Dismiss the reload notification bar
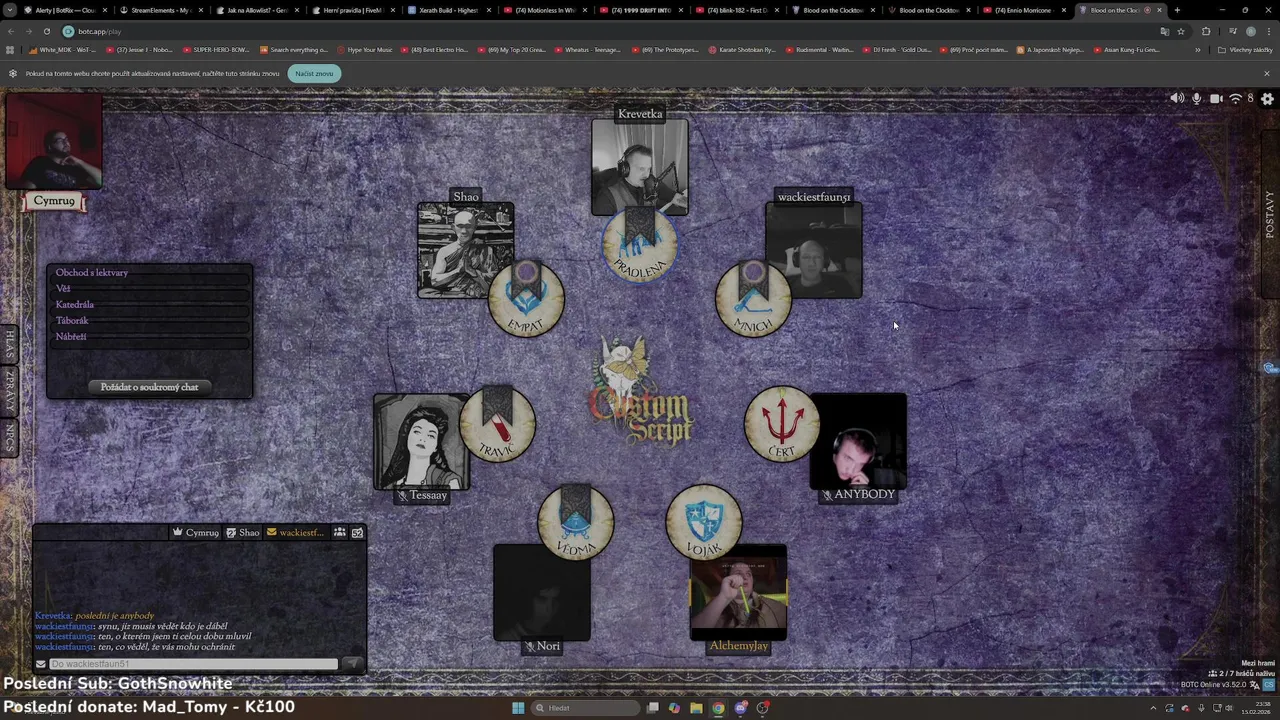This screenshot has width=1280, height=720. point(1266,73)
